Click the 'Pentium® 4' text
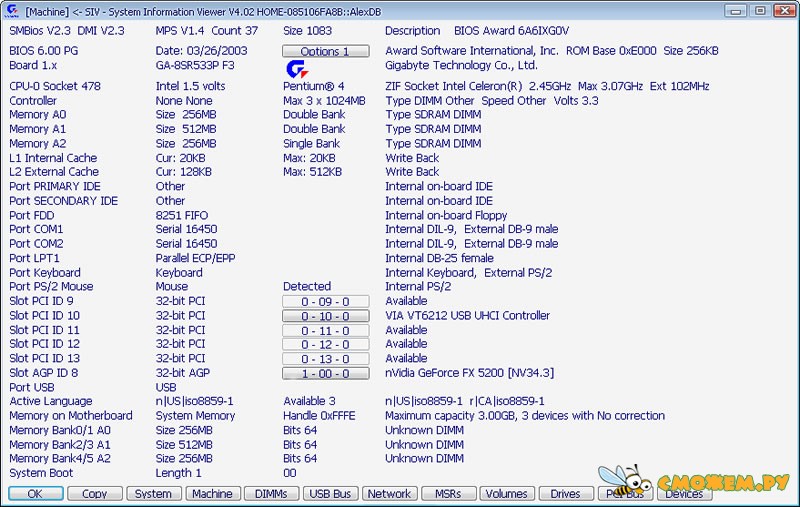The image size is (800, 507). (314, 86)
